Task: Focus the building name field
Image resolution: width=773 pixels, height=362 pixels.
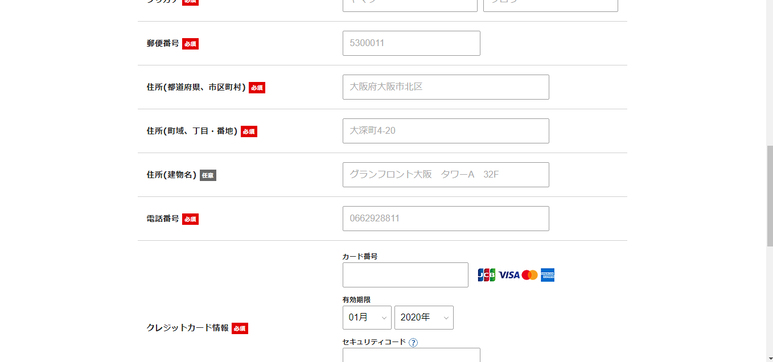Action: click(x=446, y=175)
